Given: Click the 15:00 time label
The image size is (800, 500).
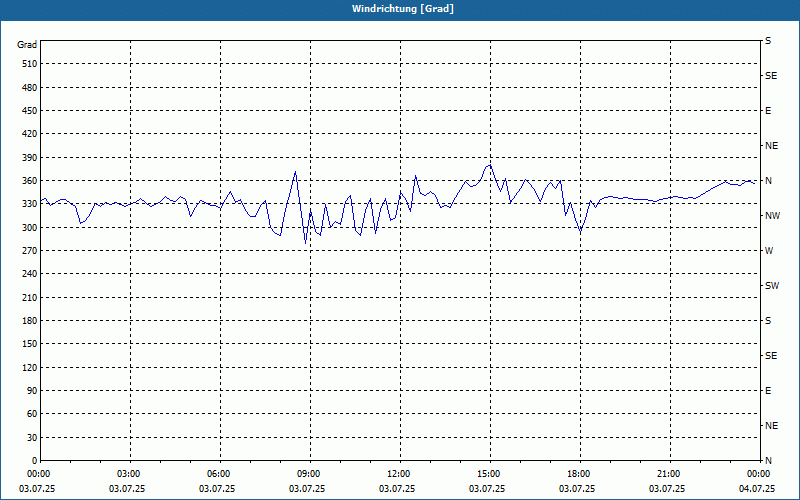Looking at the screenshot, I should [x=489, y=474].
